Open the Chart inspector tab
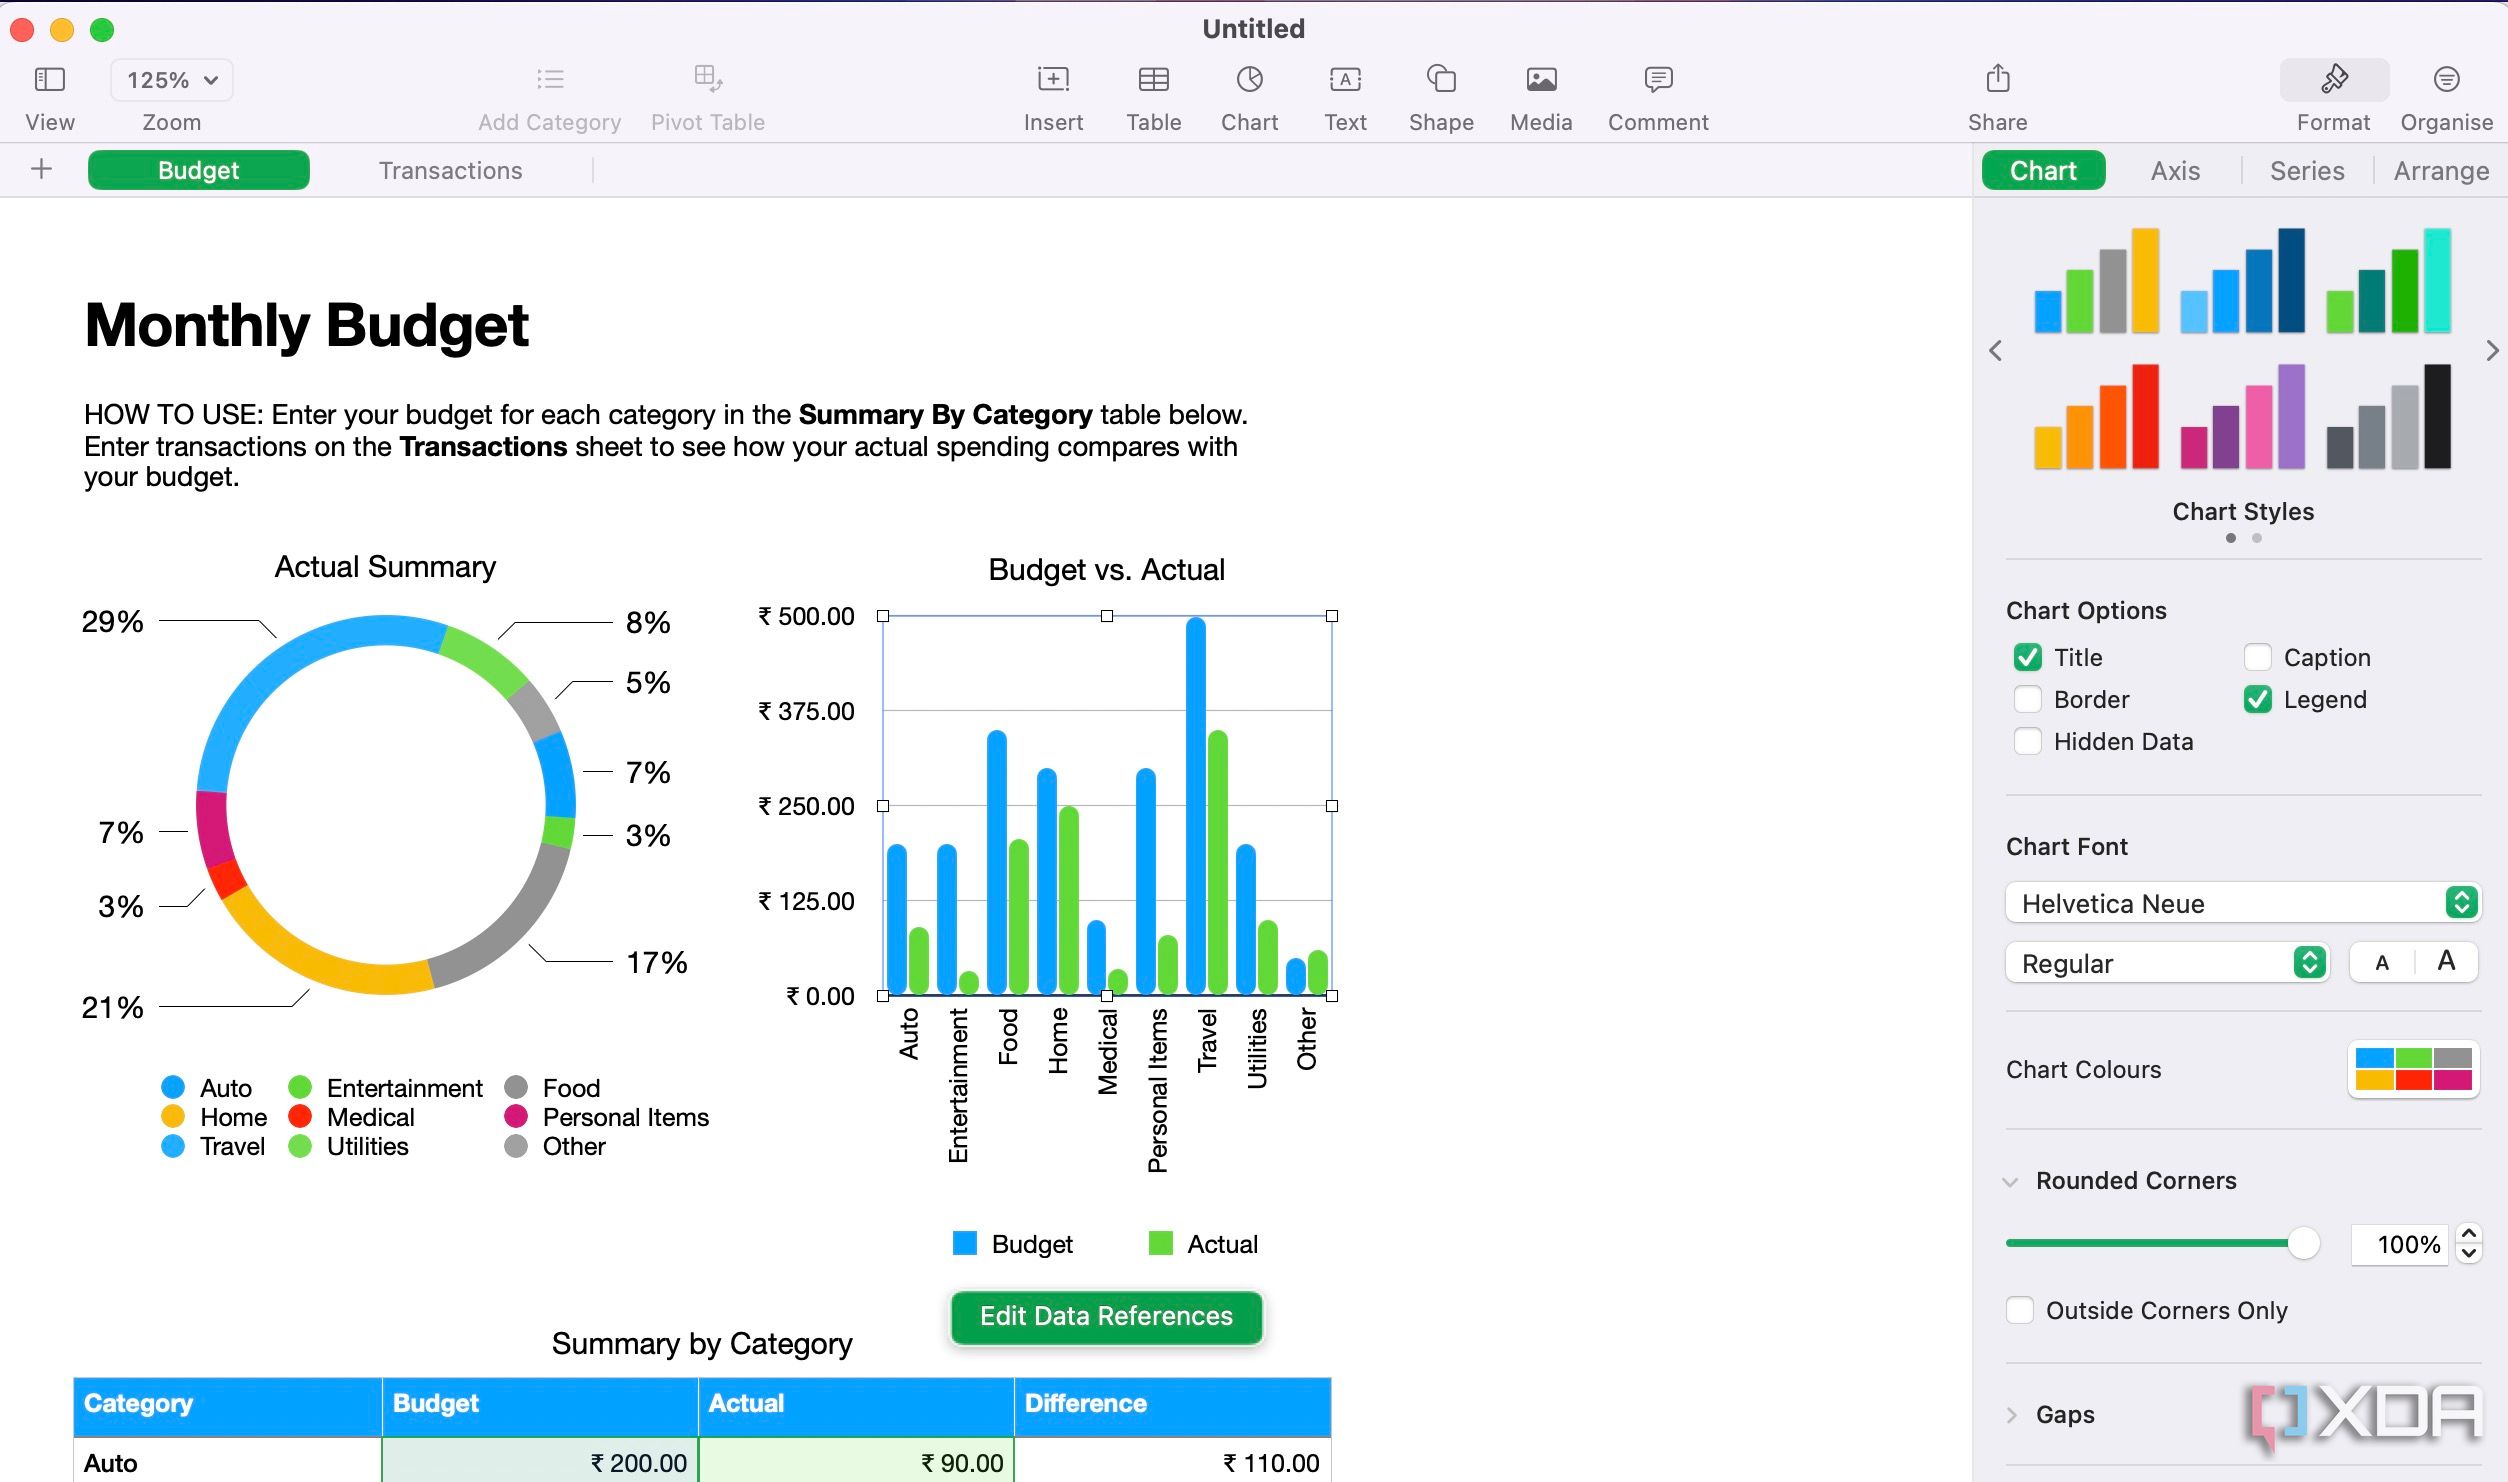Screen dimensions: 2508x1482 [2043, 171]
